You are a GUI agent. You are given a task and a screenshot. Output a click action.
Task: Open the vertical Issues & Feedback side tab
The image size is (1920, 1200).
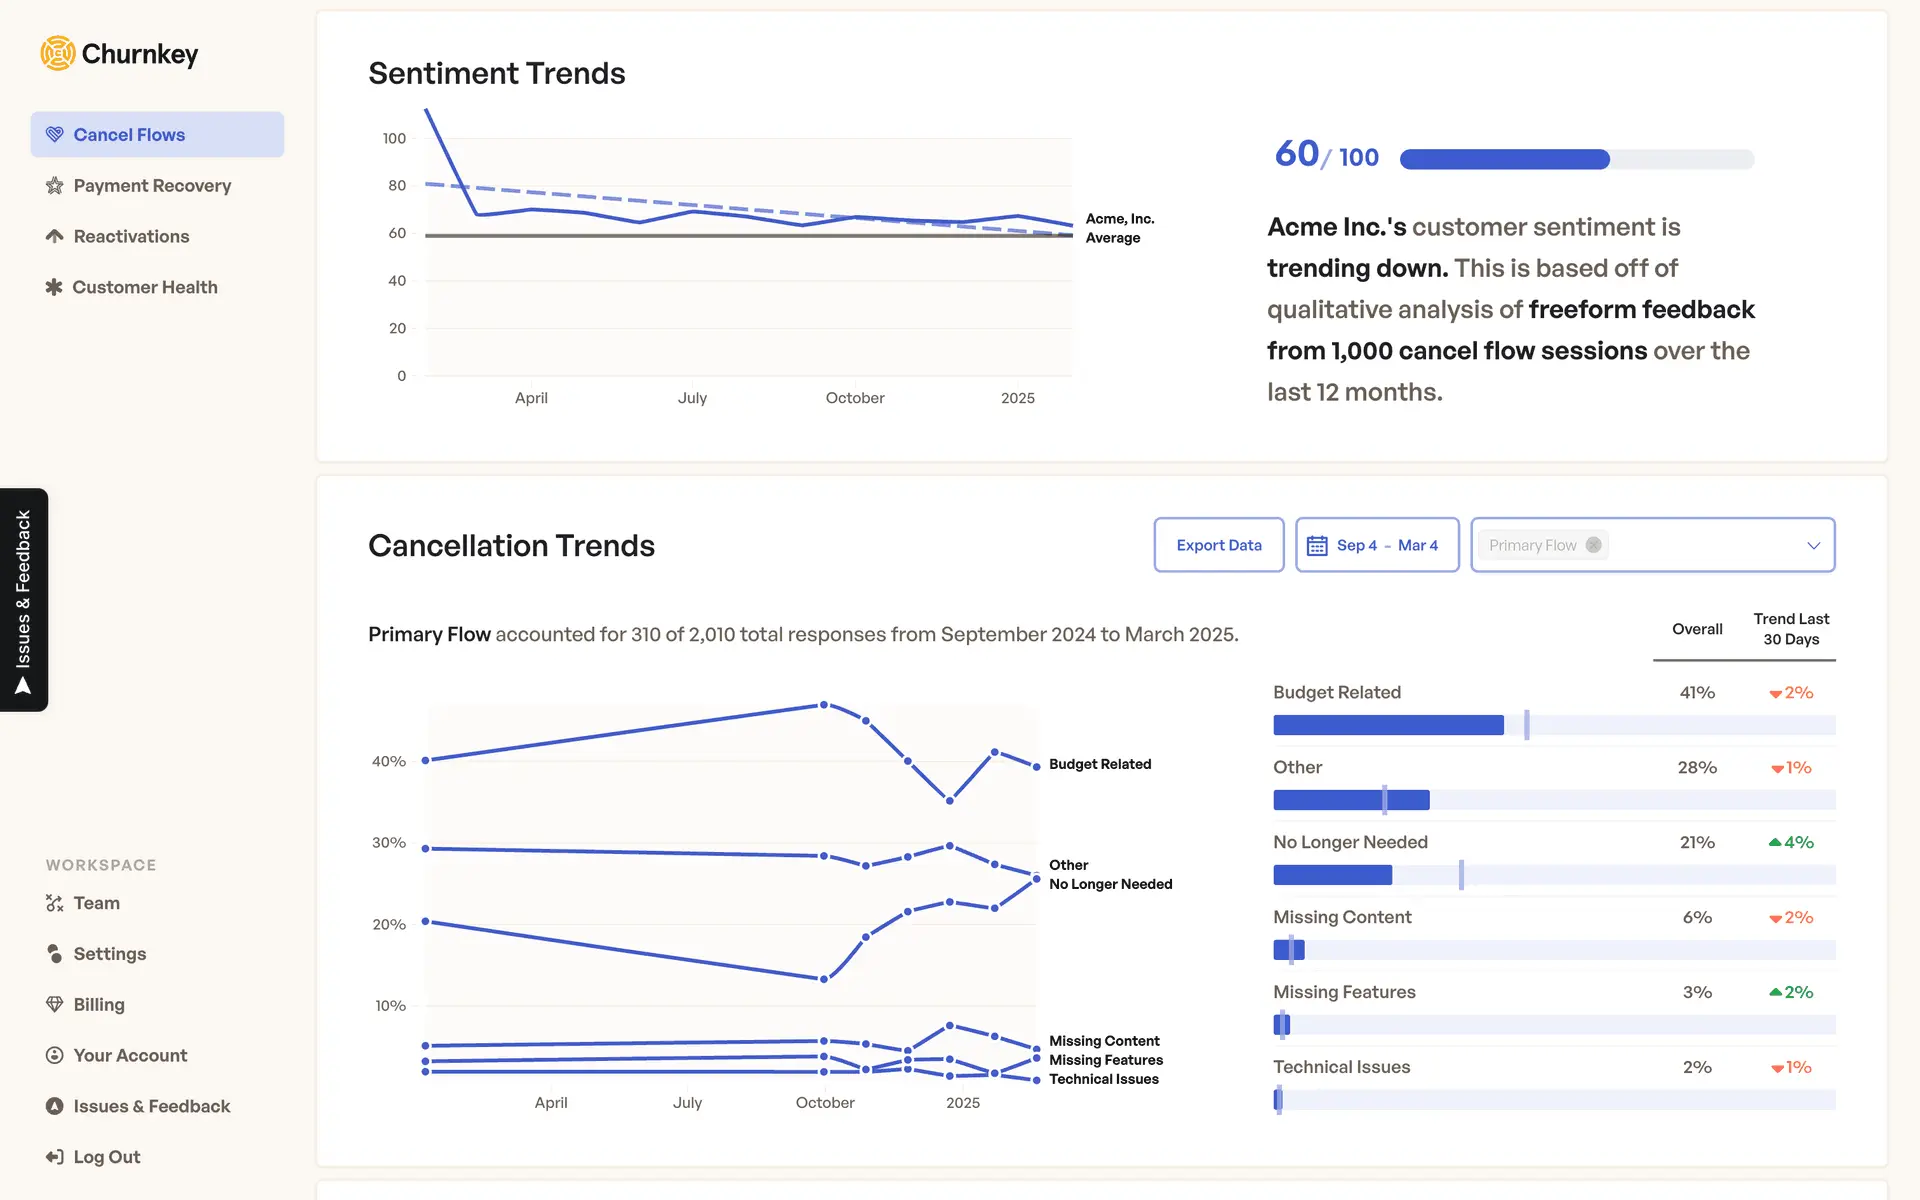(24, 600)
